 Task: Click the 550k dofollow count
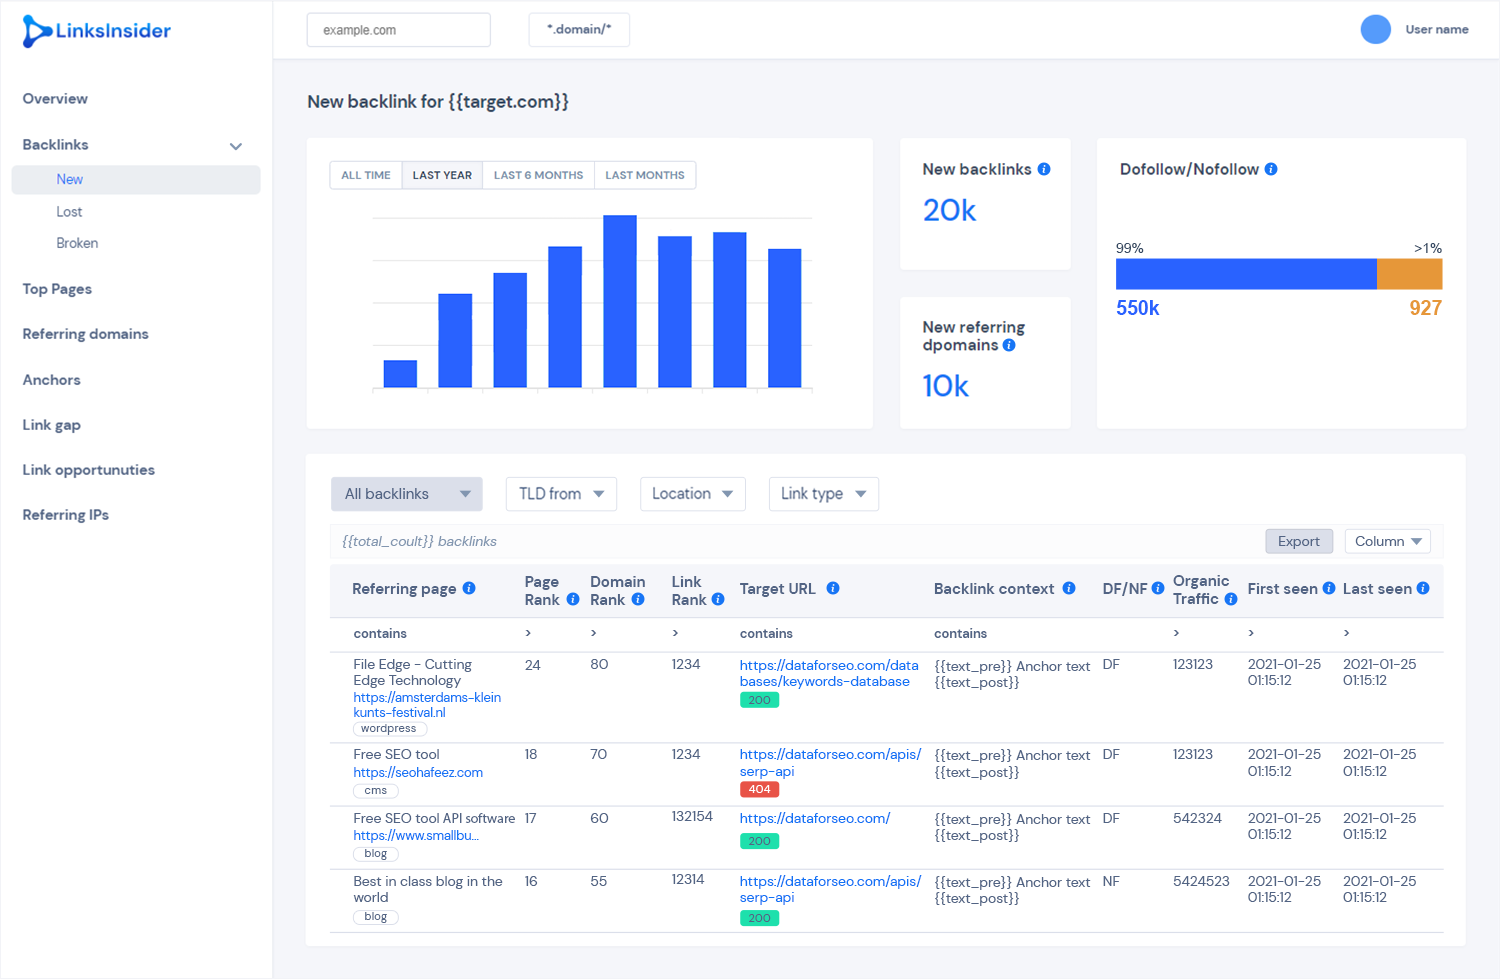tap(1138, 308)
